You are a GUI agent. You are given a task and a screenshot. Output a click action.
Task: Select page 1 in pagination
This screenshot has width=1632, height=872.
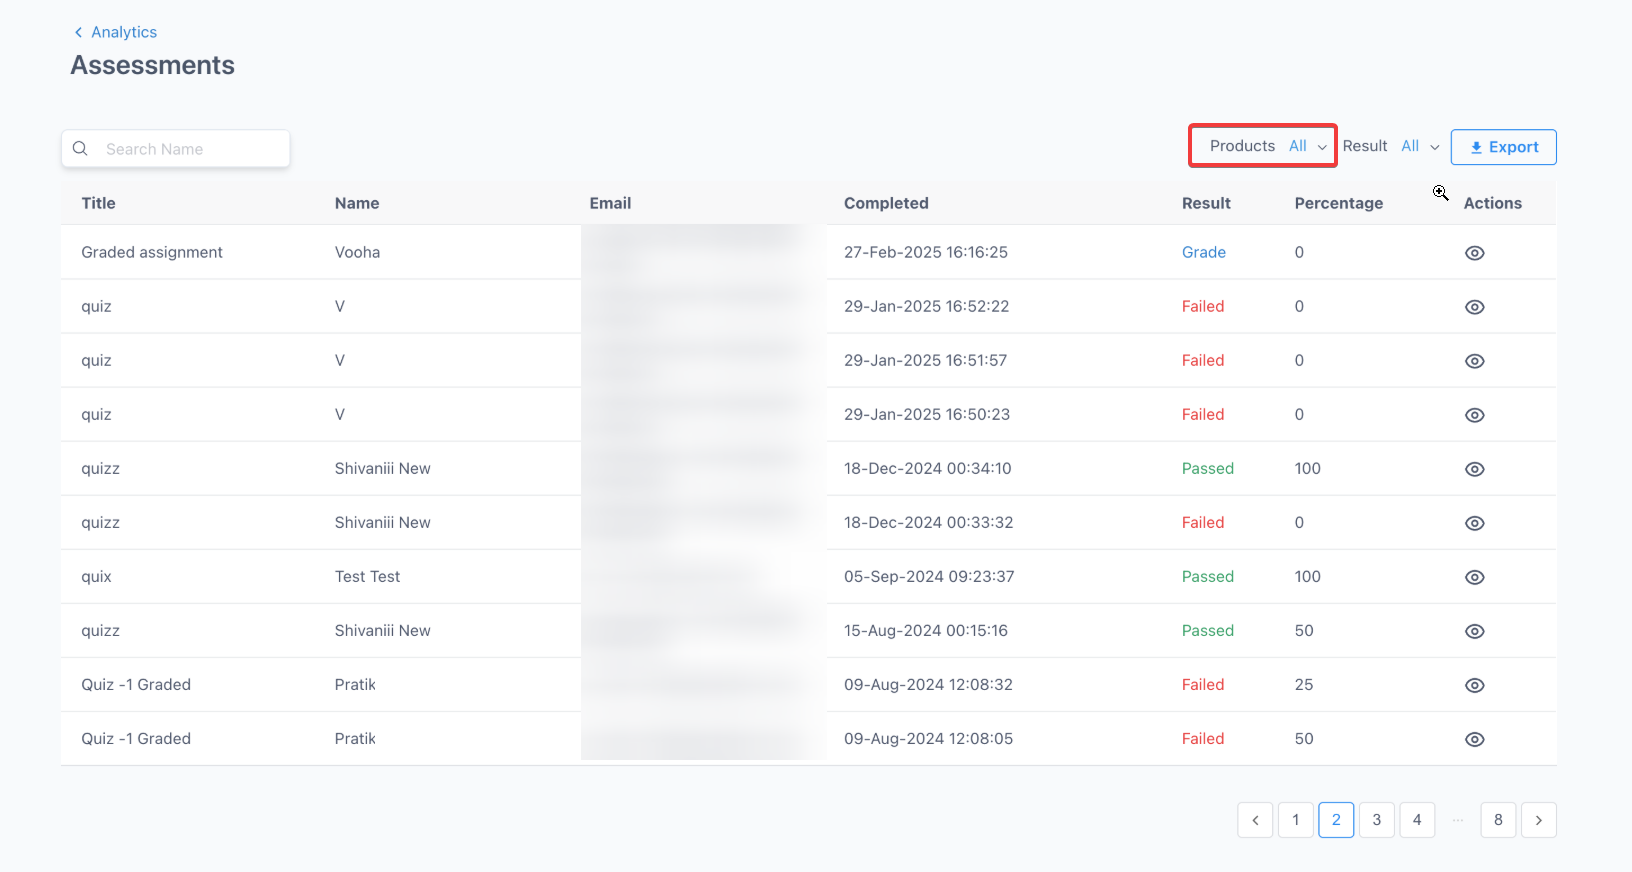[x=1295, y=820]
